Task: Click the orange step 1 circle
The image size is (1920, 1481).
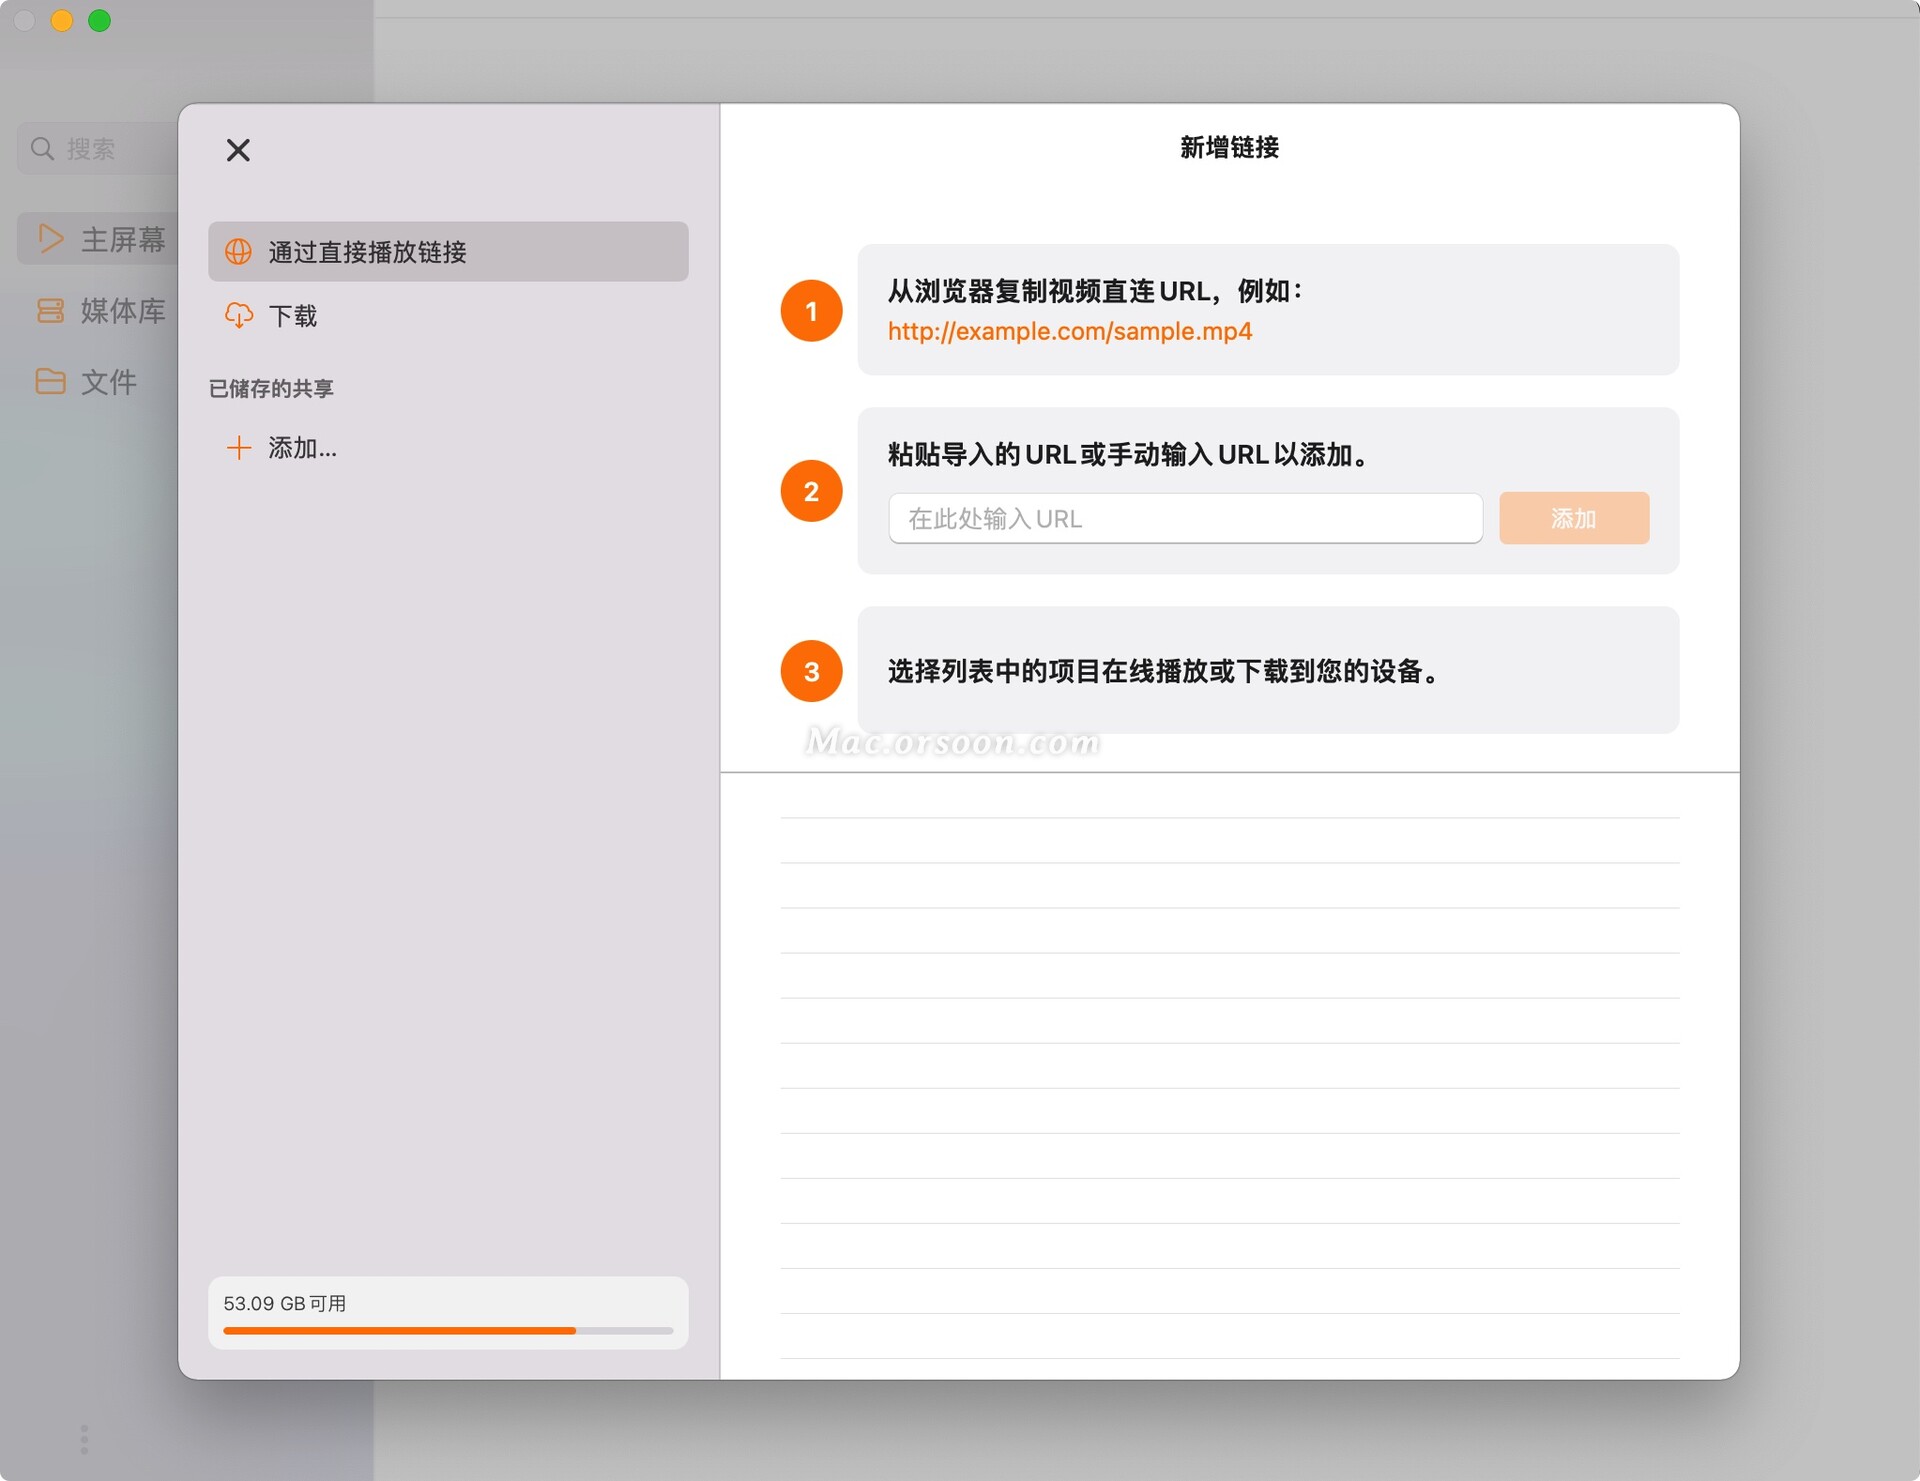Action: 811,310
